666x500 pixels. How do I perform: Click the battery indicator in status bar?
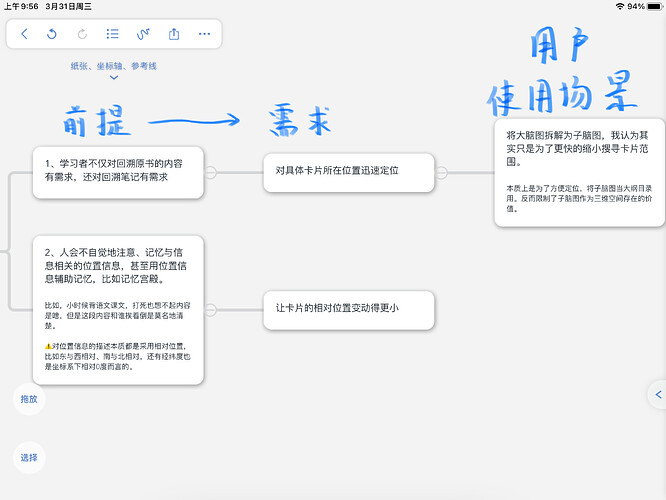[655, 6]
